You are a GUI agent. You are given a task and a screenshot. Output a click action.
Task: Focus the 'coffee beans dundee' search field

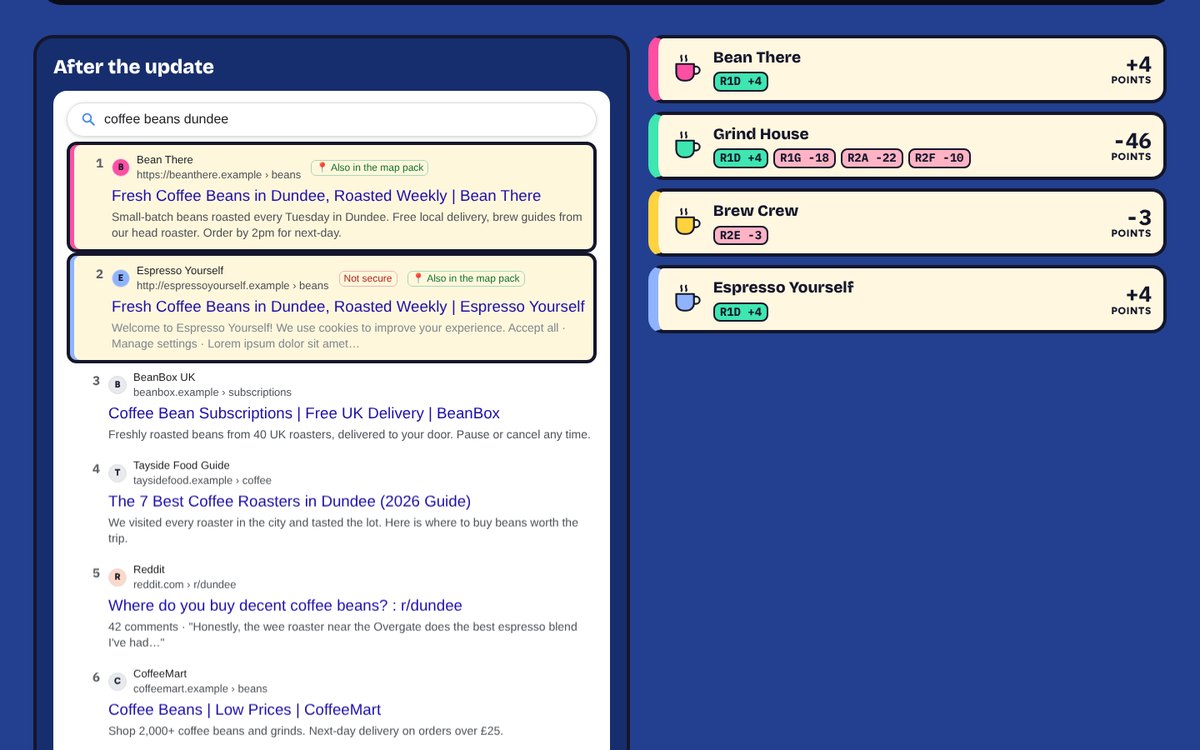[332, 119]
